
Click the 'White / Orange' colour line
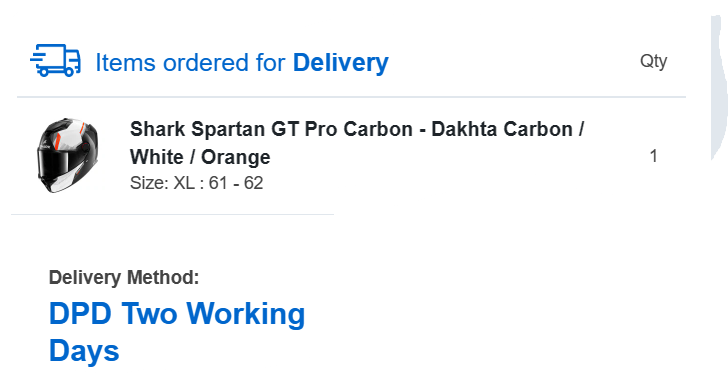[x=200, y=157]
